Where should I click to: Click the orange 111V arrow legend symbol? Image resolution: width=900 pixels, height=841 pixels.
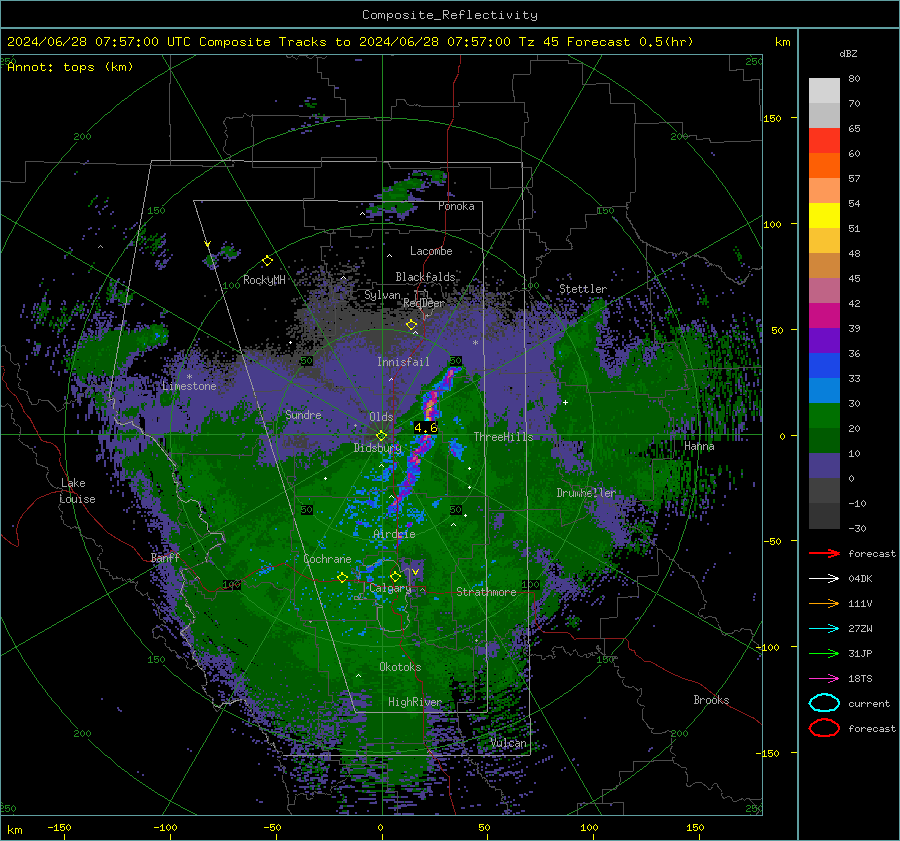(824, 603)
